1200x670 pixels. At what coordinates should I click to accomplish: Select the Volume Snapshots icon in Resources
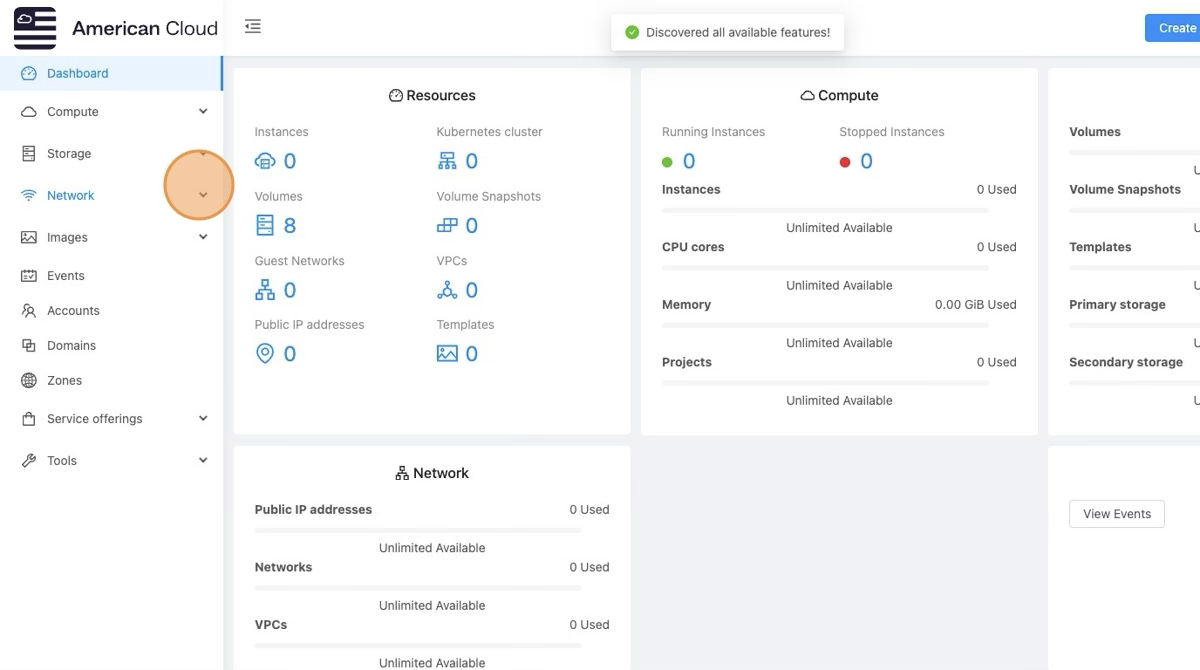pyautogui.click(x=447, y=225)
